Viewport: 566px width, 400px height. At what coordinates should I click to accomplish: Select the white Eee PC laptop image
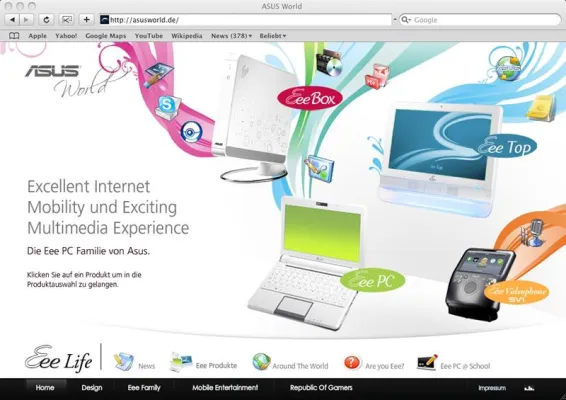pyautogui.click(x=307, y=264)
